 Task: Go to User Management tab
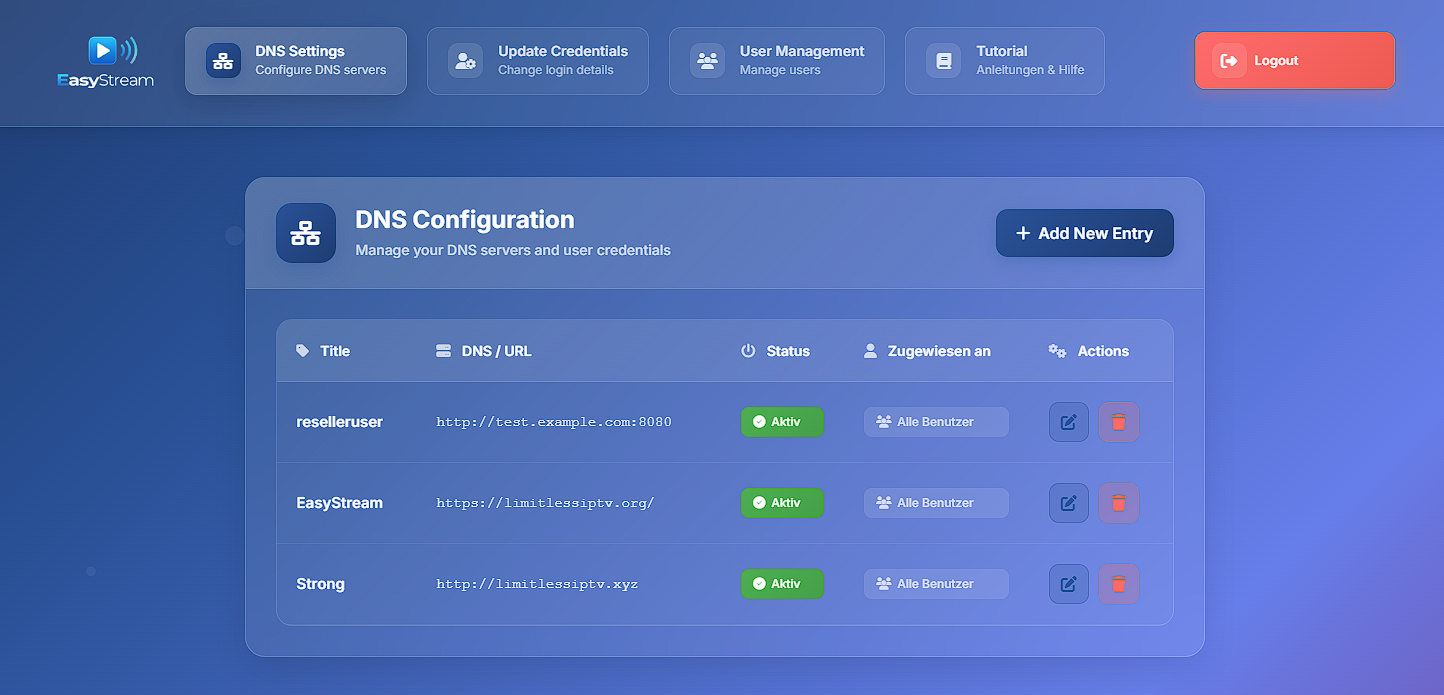(x=777, y=61)
